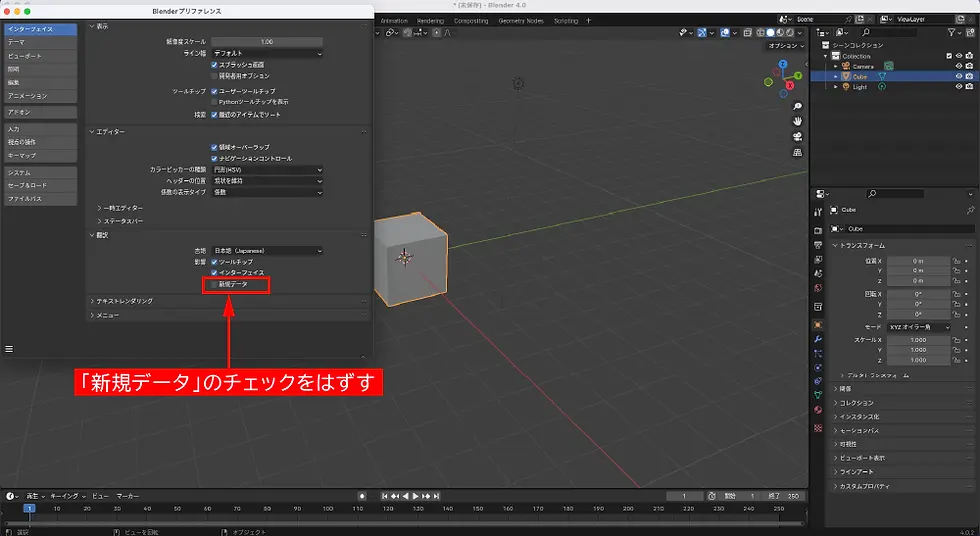980x536 pixels.
Task: Click the Y axis on navigation gizmo
Action: [798, 76]
